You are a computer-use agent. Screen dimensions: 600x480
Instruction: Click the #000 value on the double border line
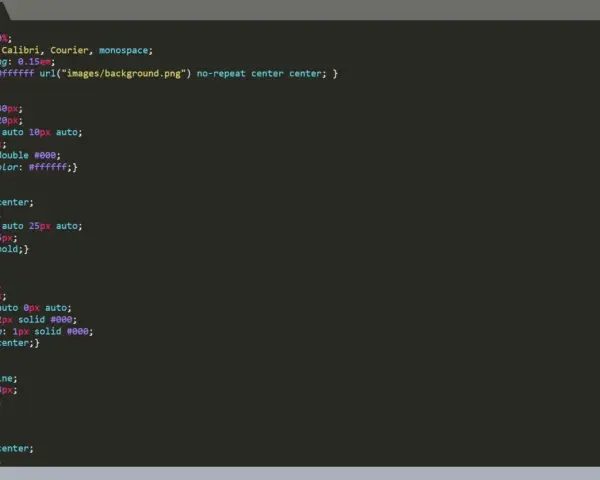(x=45, y=155)
